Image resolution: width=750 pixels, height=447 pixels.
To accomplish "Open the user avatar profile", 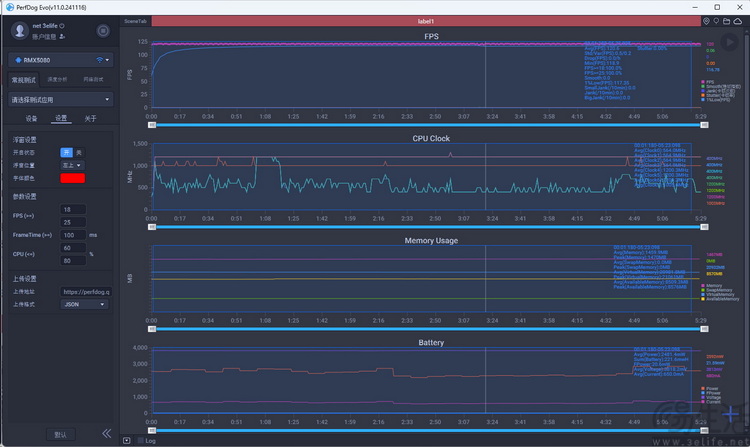I will (20, 31).
